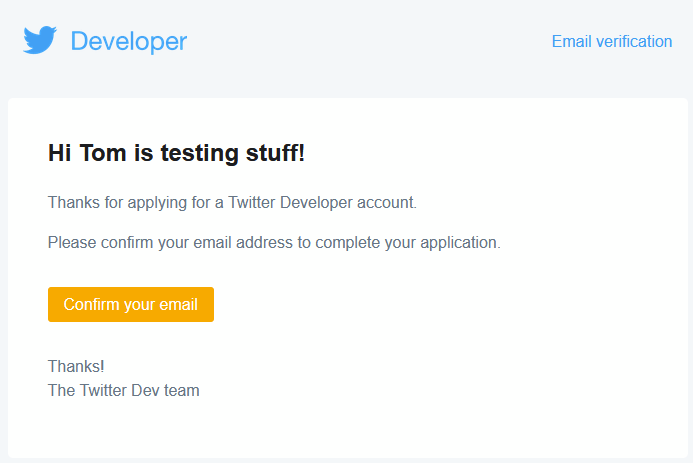Click the Email verification link
Image resolution: width=693 pixels, height=463 pixels.
[611, 41]
